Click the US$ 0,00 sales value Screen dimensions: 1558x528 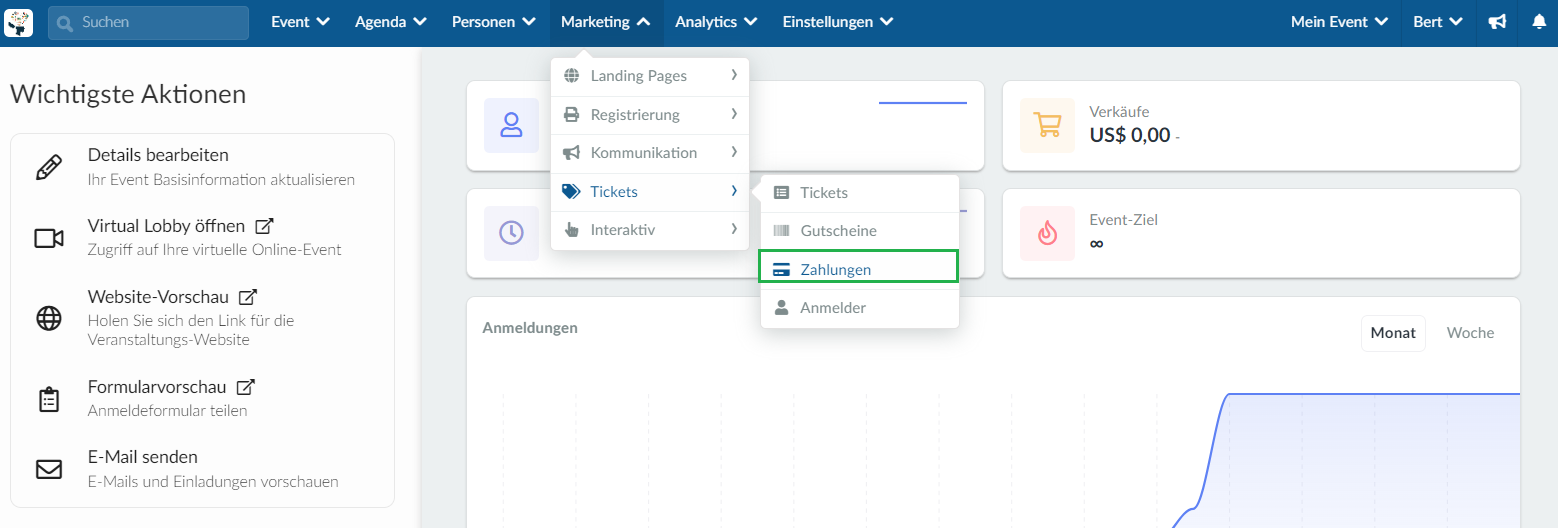(1130, 135)
